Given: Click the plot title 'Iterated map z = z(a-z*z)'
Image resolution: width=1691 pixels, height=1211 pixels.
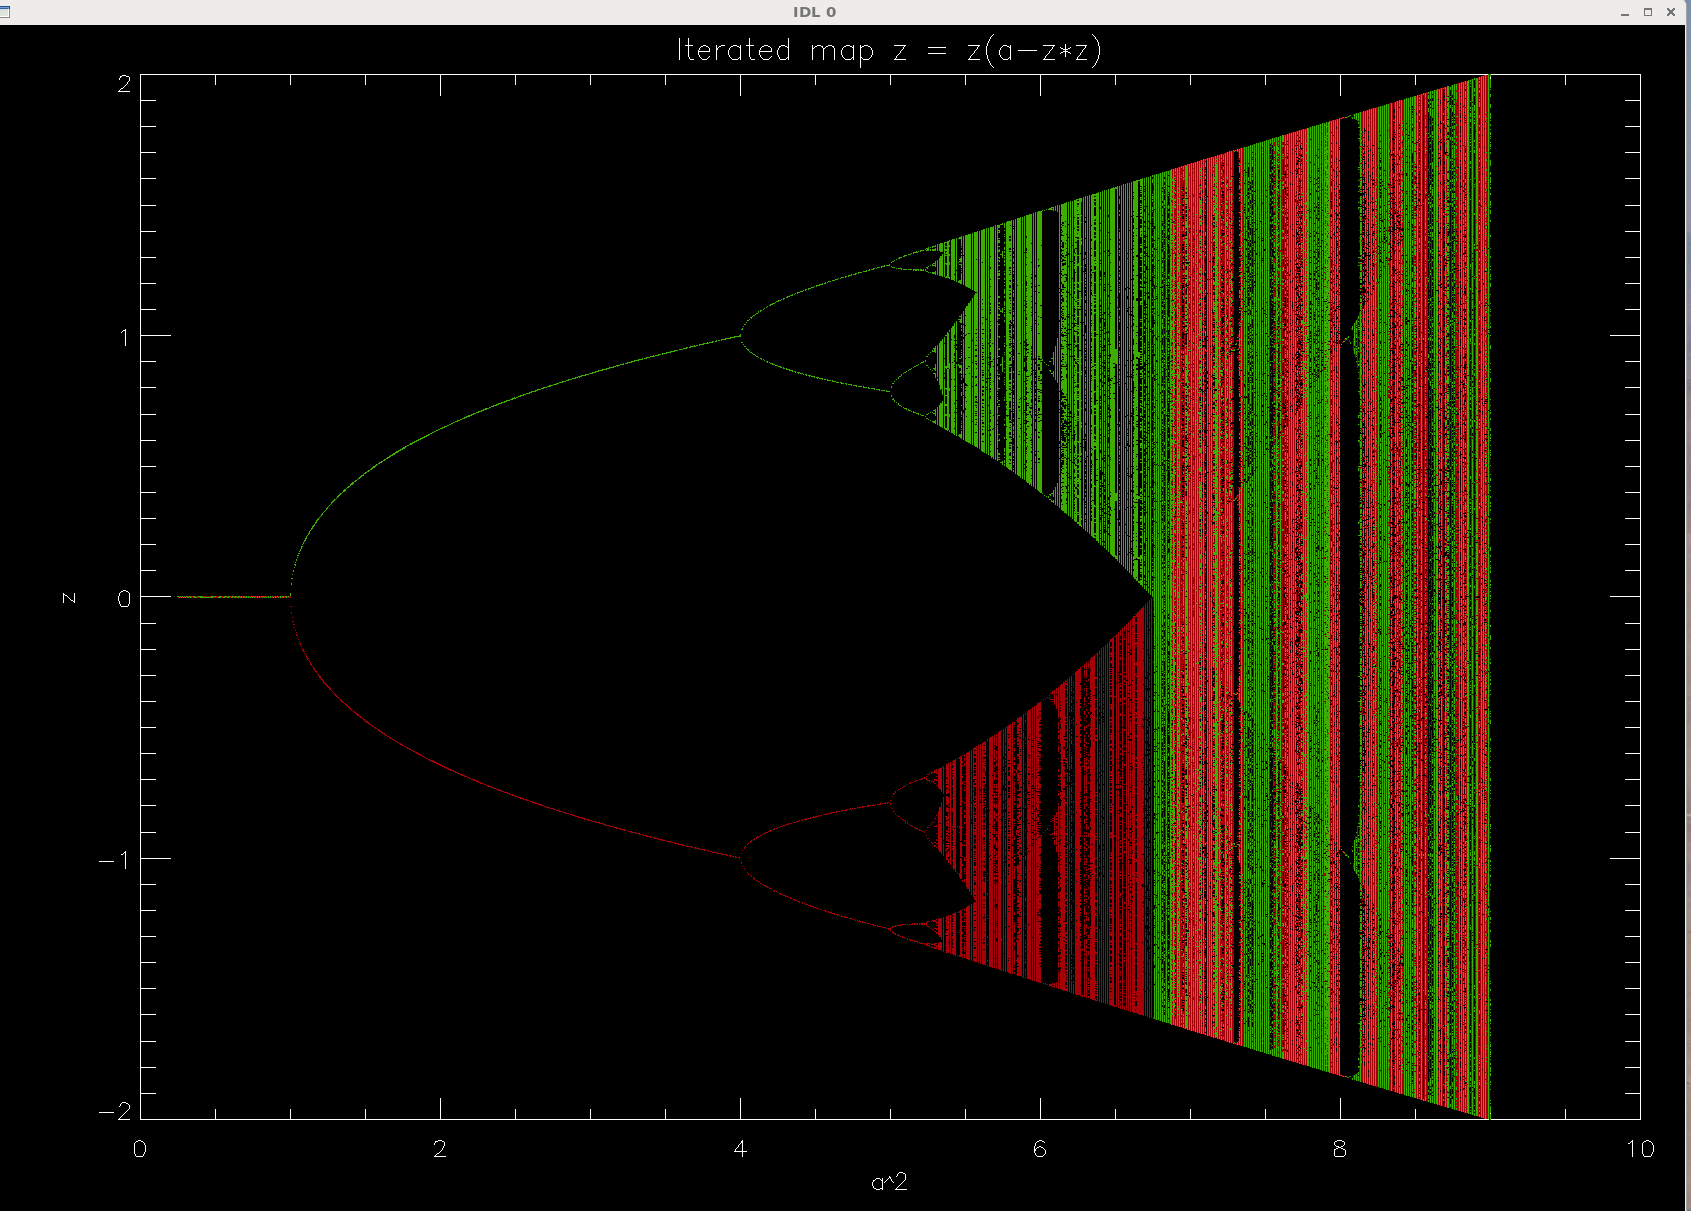Looking at the screenshot, I should pyautogui.click(x=888, y=50).
